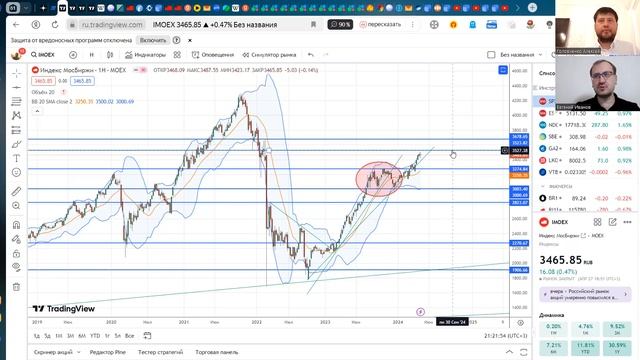640x360 pixels.
Task: Click the Включить protection button
Action: point(153,40)
